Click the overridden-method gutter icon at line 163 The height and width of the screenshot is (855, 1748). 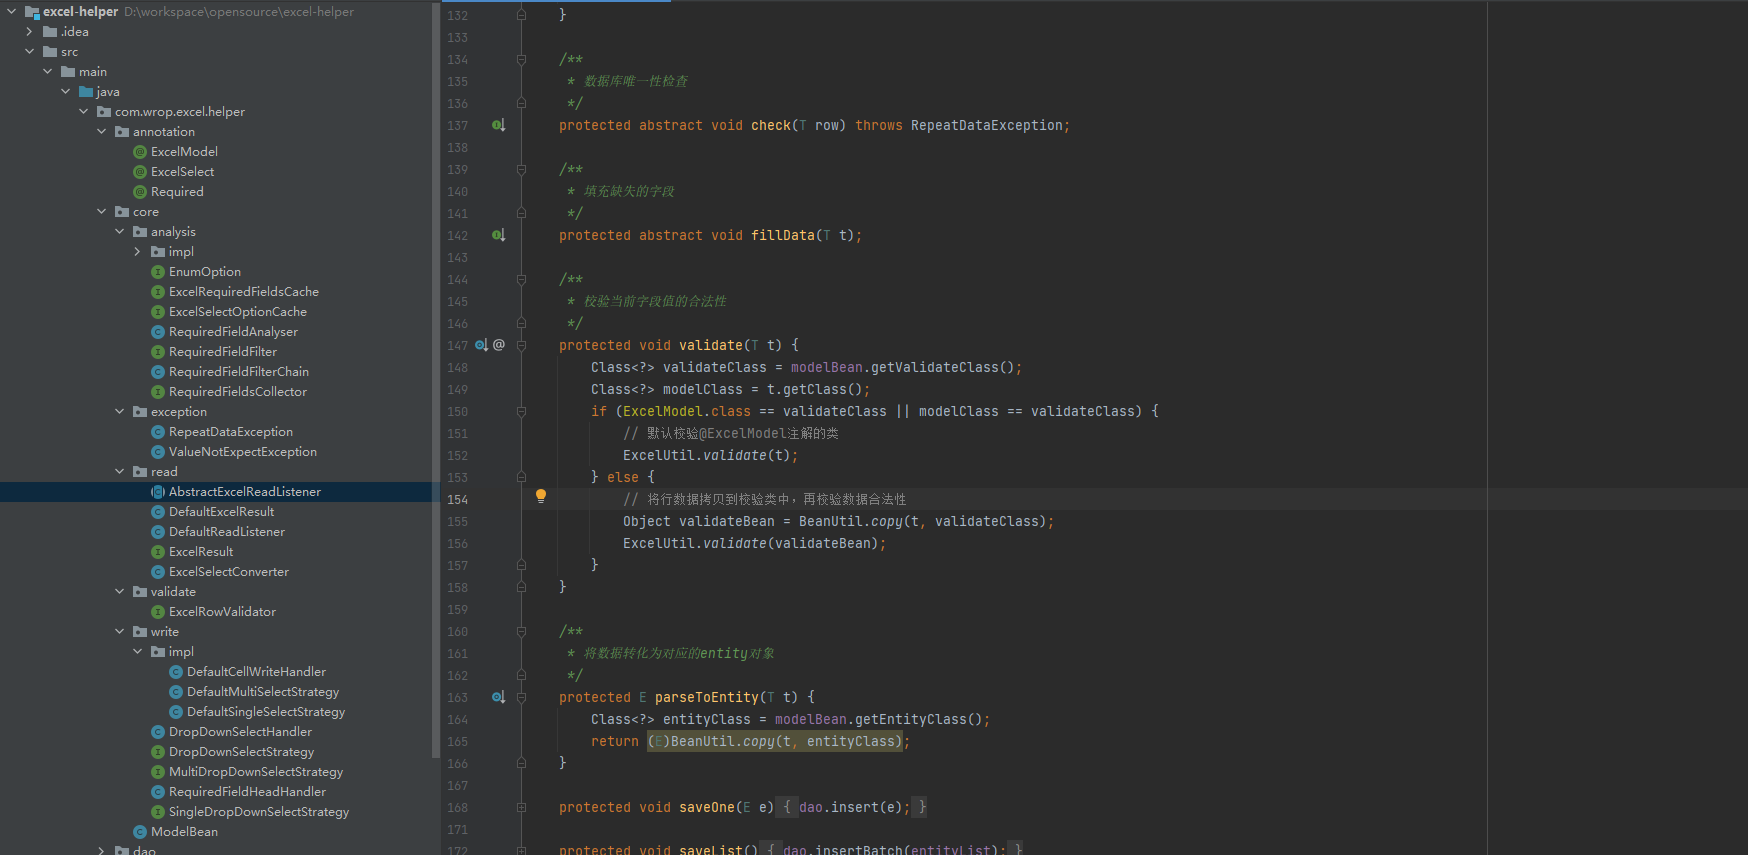point(498,697)
